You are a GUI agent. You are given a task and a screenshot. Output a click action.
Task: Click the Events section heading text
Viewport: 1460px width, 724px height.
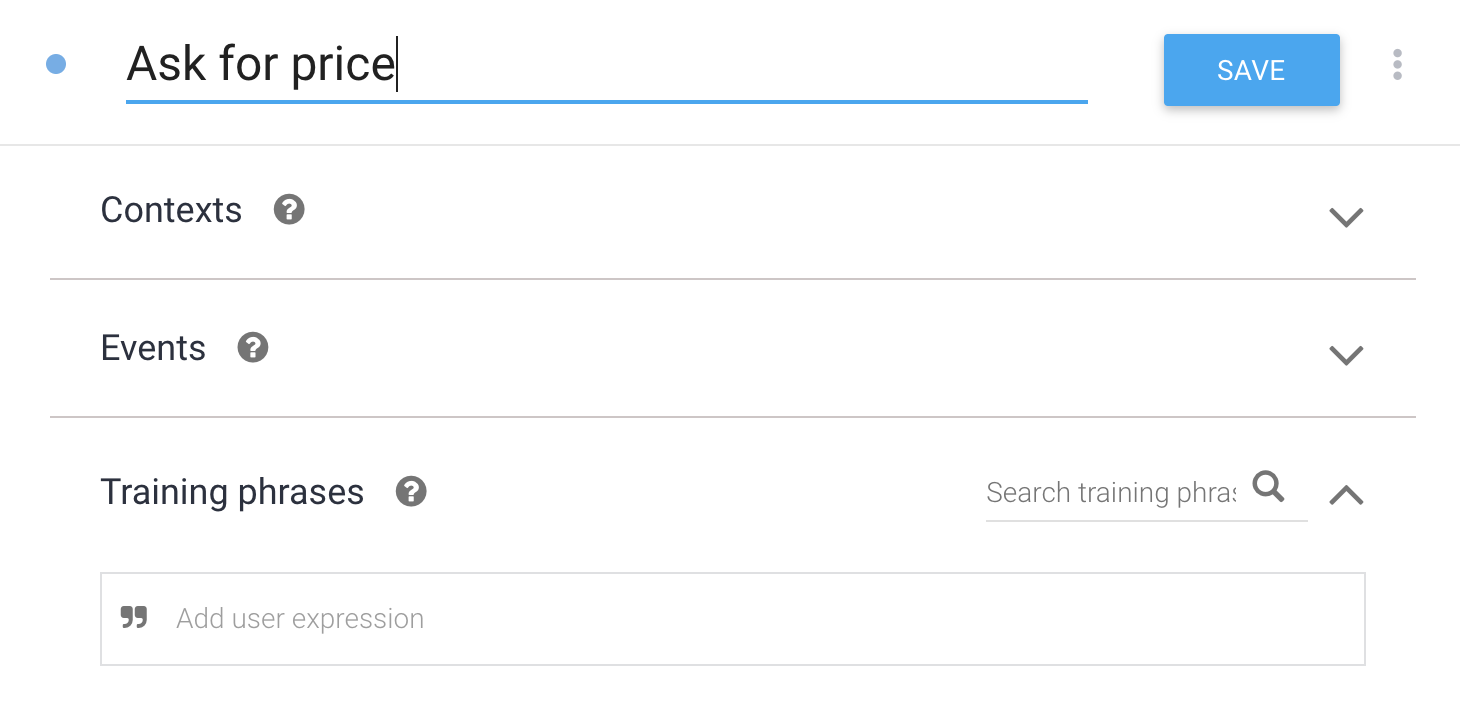point(153,348)
